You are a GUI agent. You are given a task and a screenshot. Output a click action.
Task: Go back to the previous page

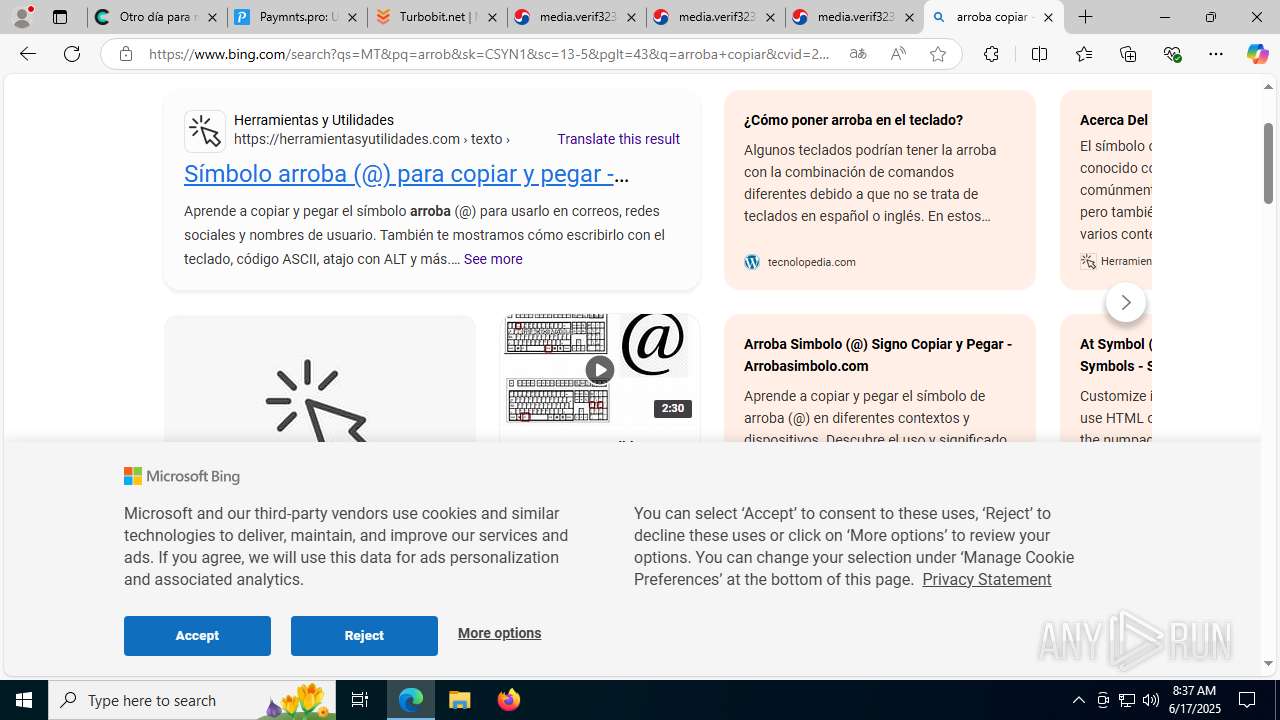[27, 54]
